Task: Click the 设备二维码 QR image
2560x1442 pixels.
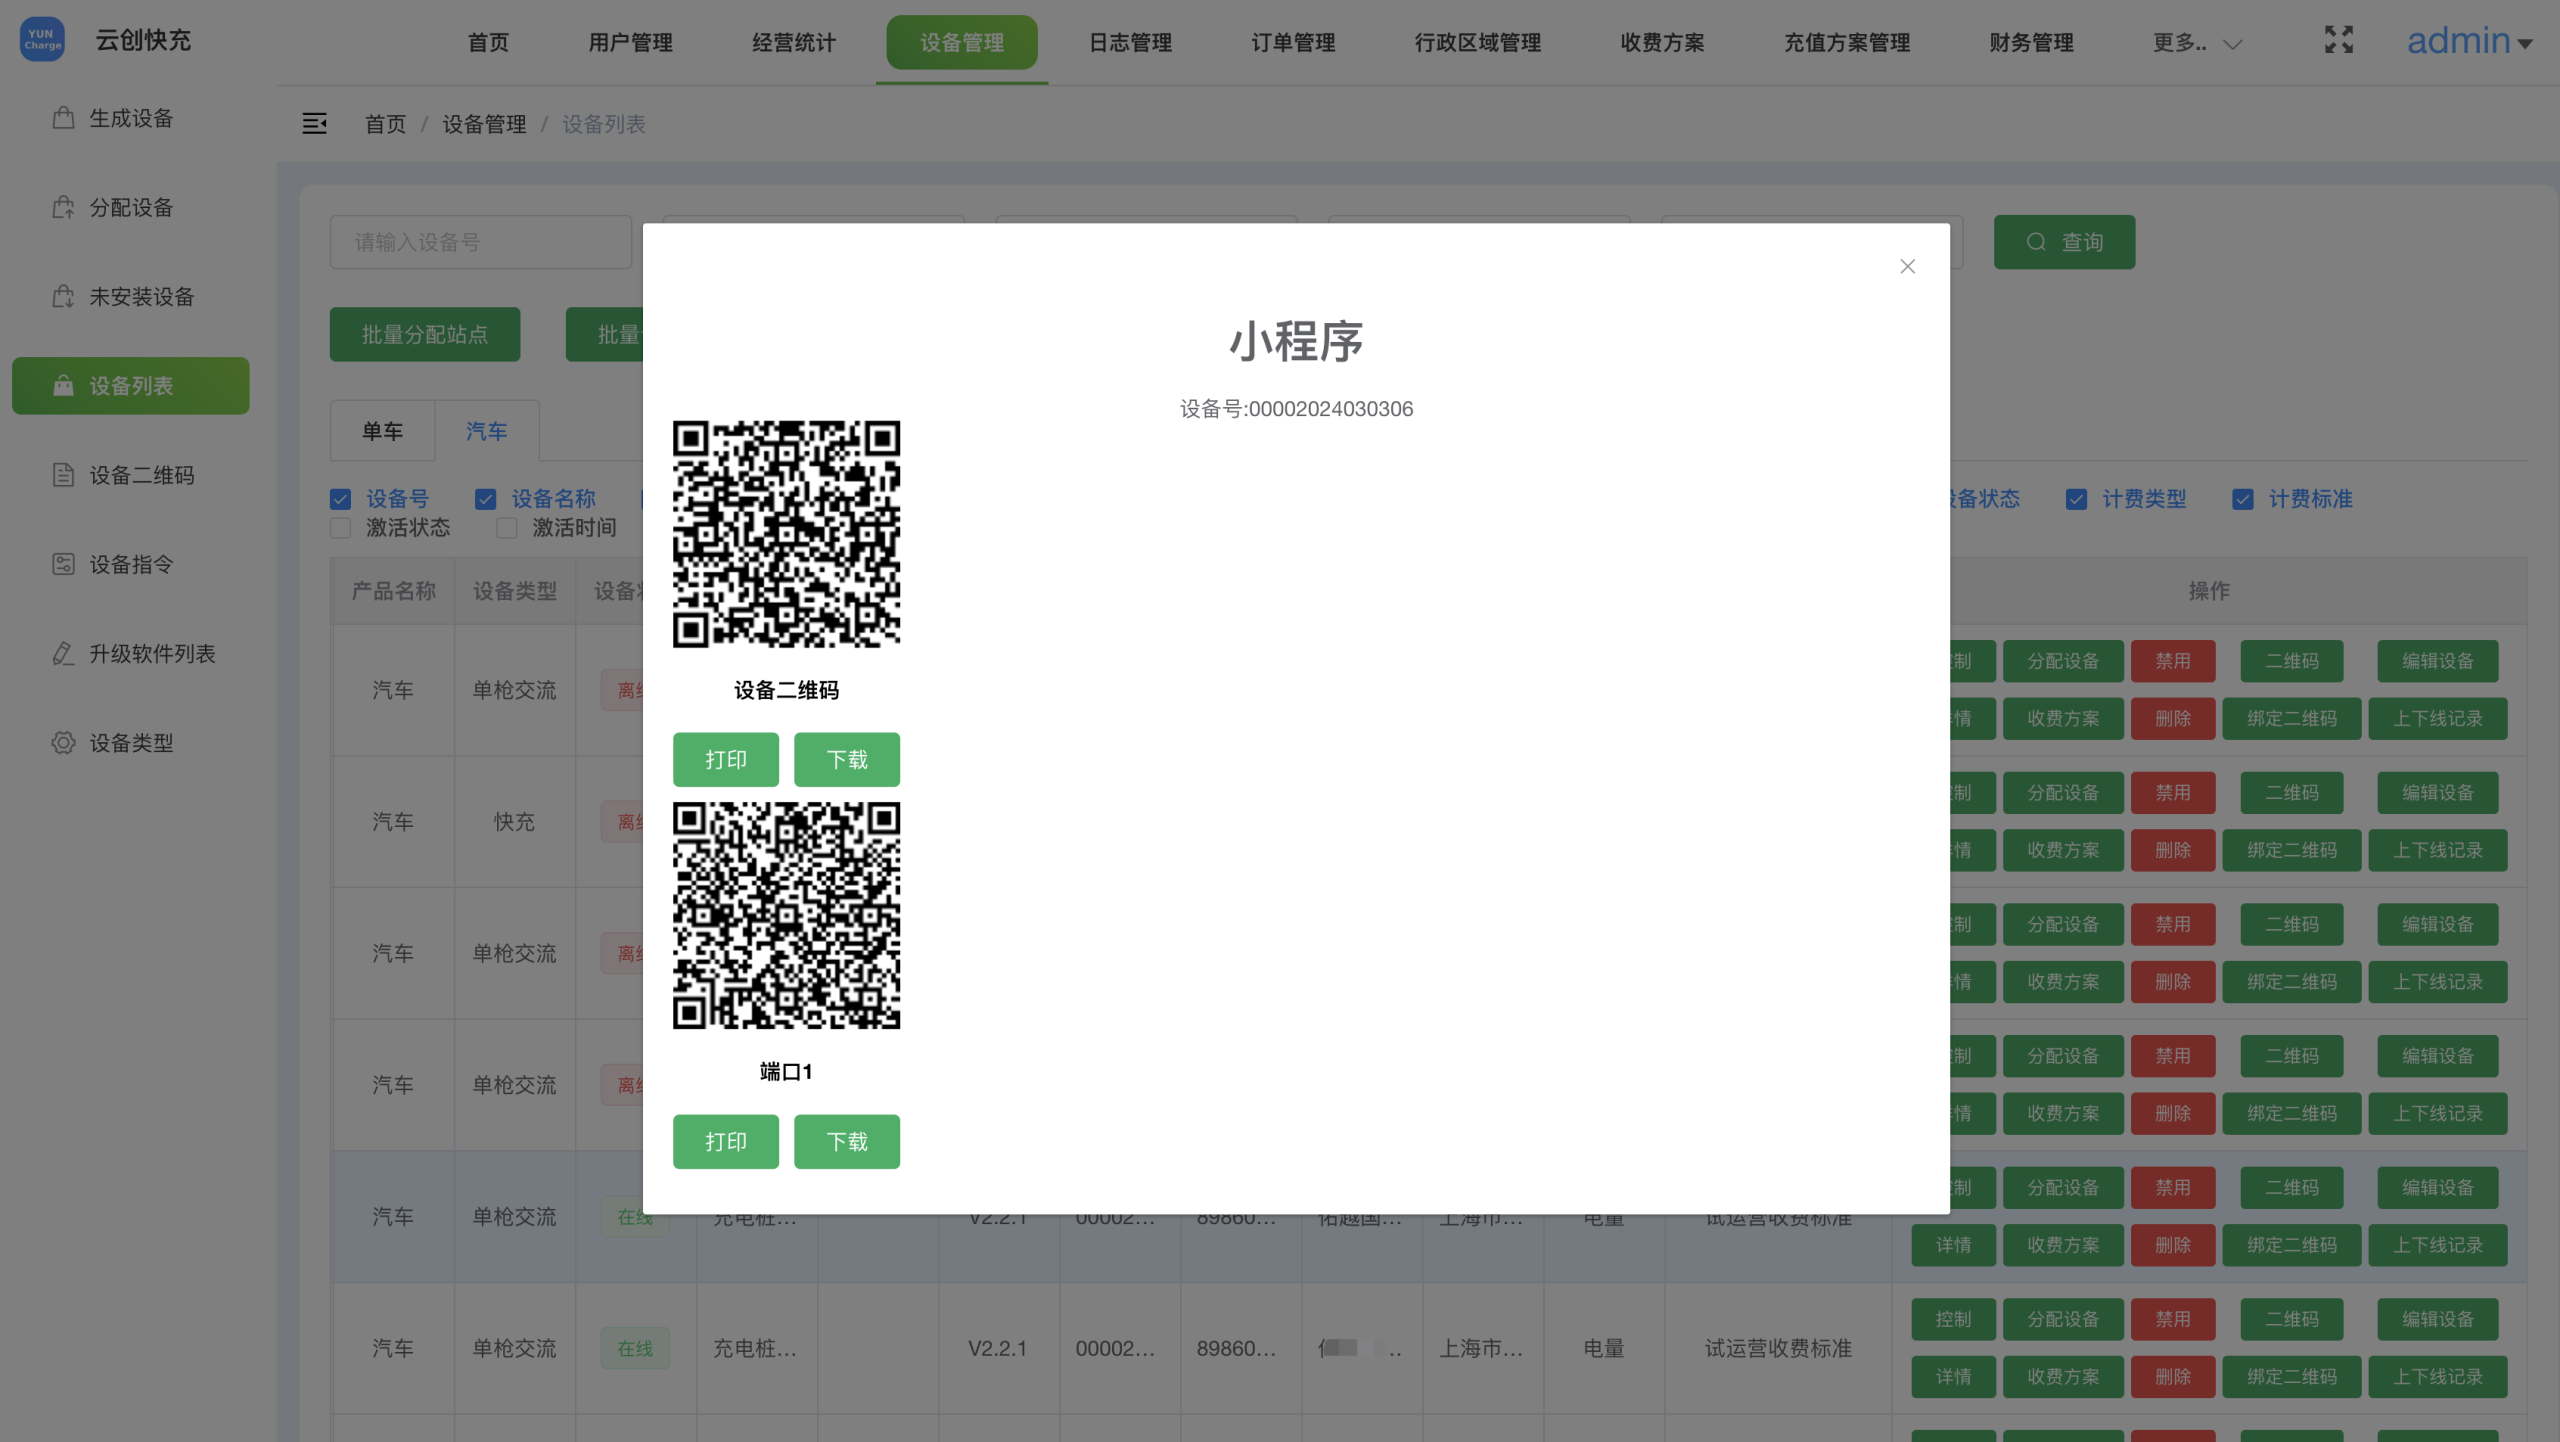Action: (786, 534)
